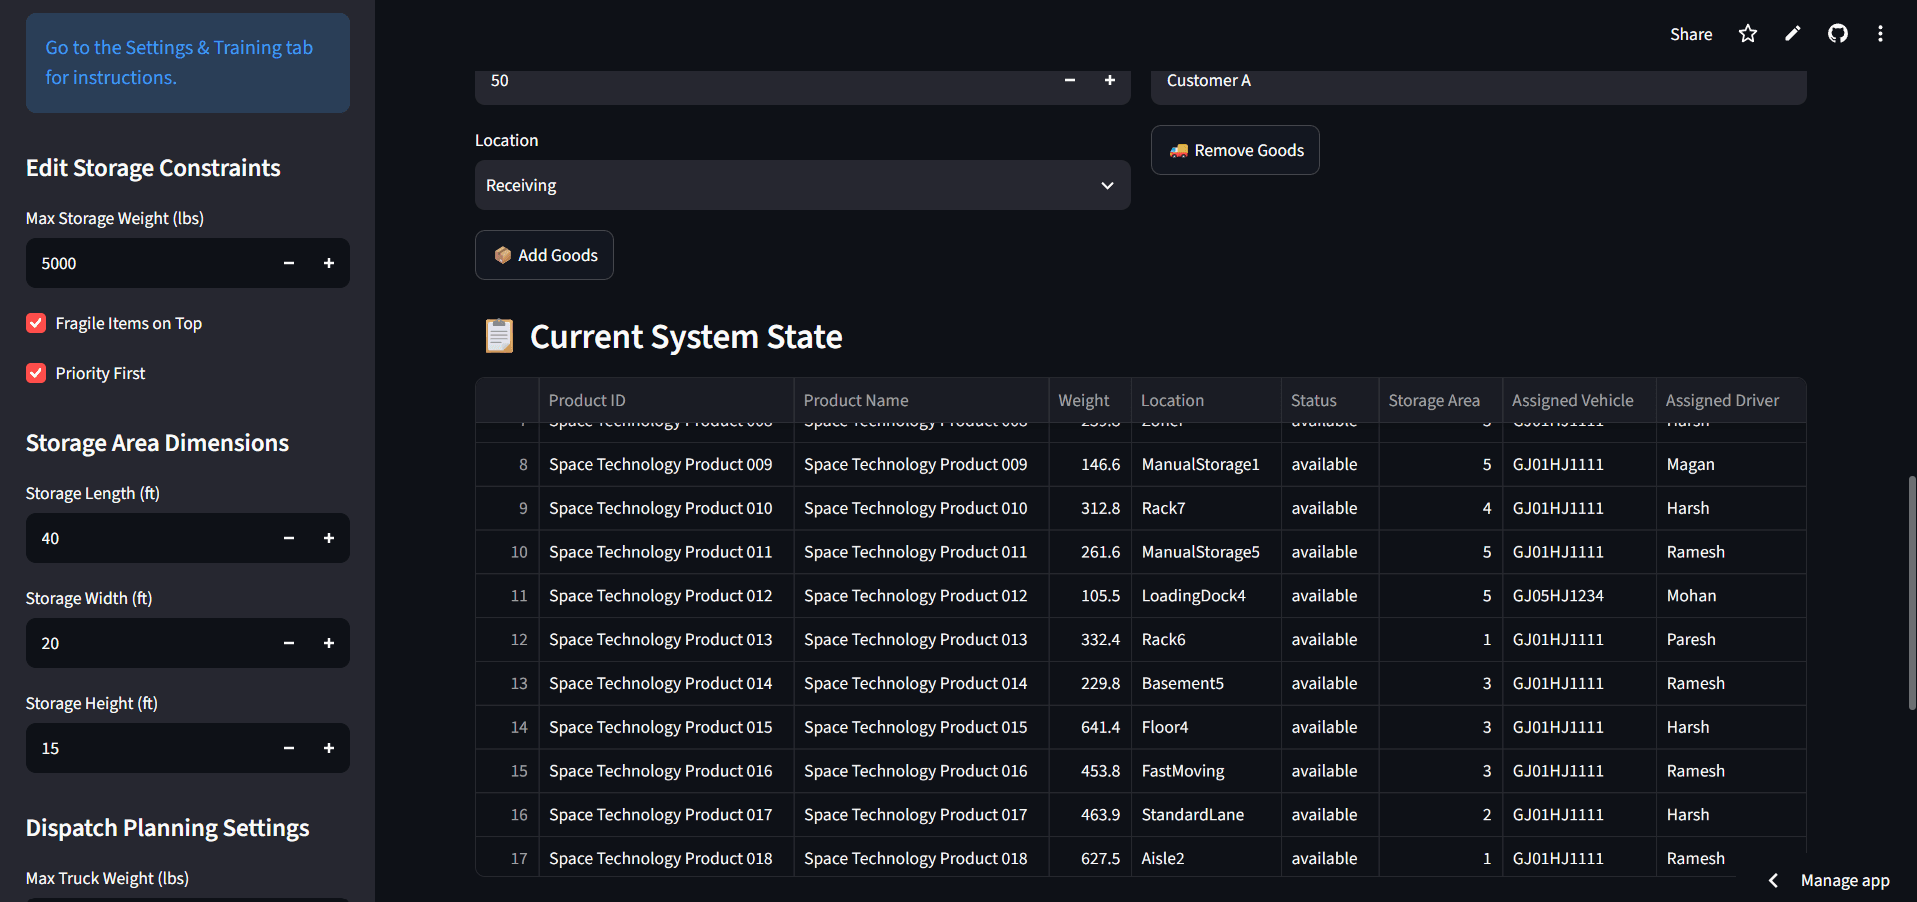Sort by Product Name column header
This screenshot has height=902, width=1917.
(x=921, y=400)
